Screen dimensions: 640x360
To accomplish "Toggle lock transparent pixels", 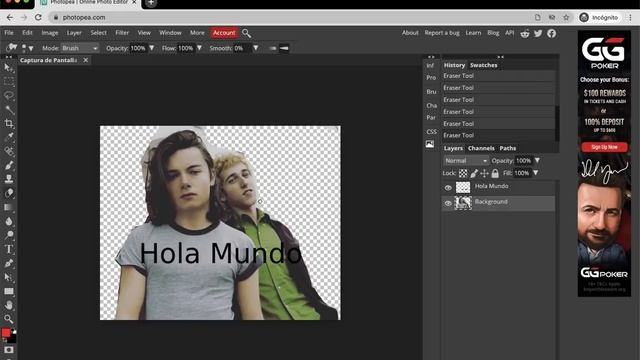I will [463, 173].
